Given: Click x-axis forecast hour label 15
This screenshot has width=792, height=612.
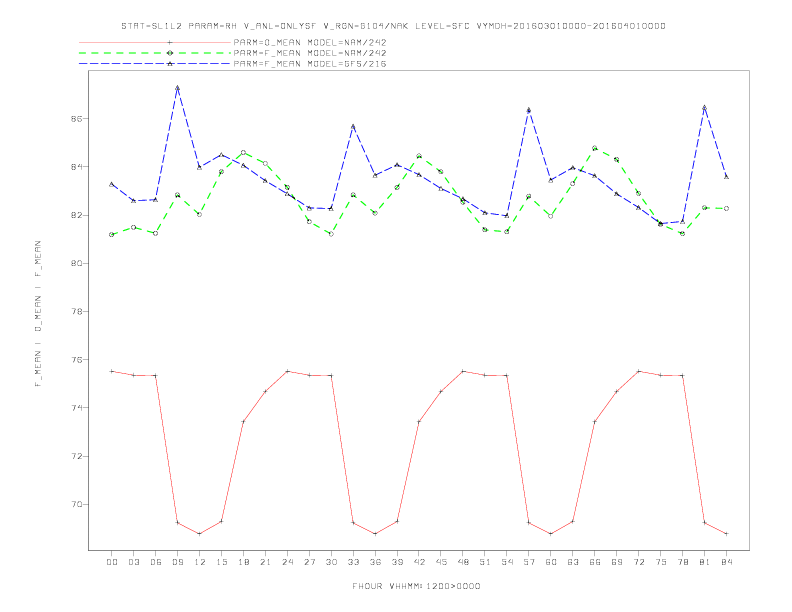Looking at the screenshot, I should [221, 562].
